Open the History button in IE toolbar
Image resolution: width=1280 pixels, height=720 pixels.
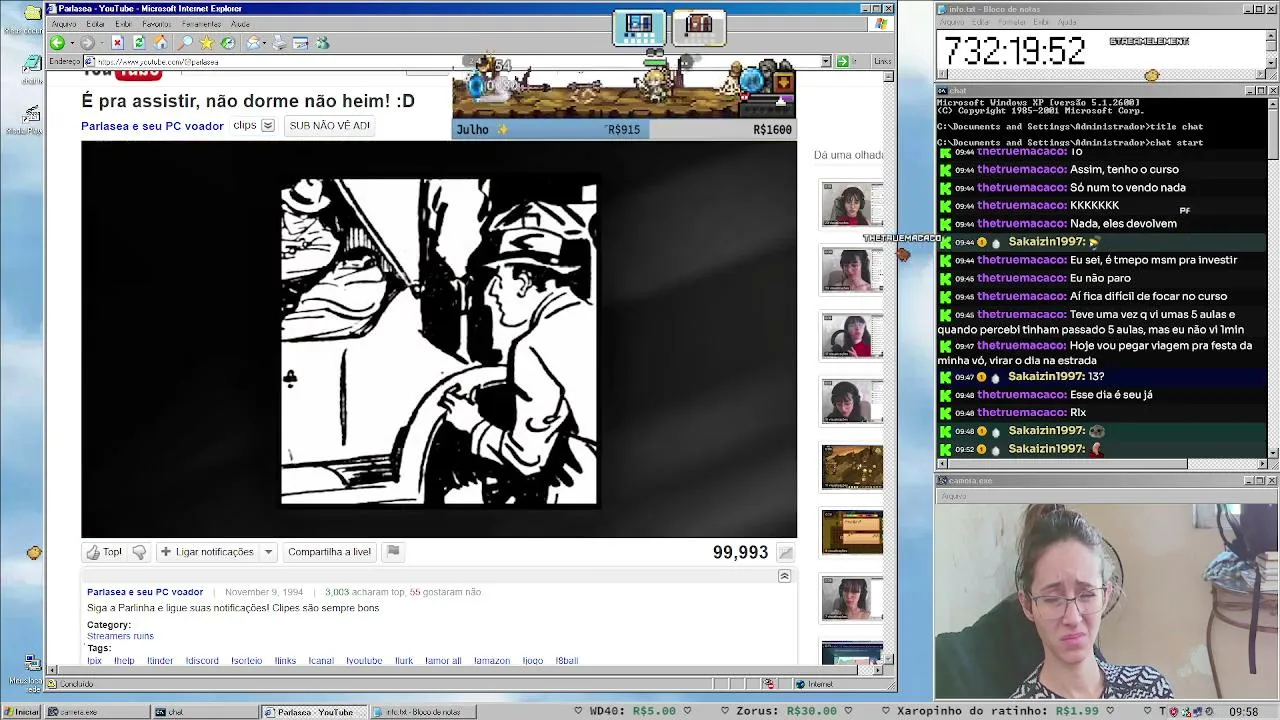tap(228, 43)
